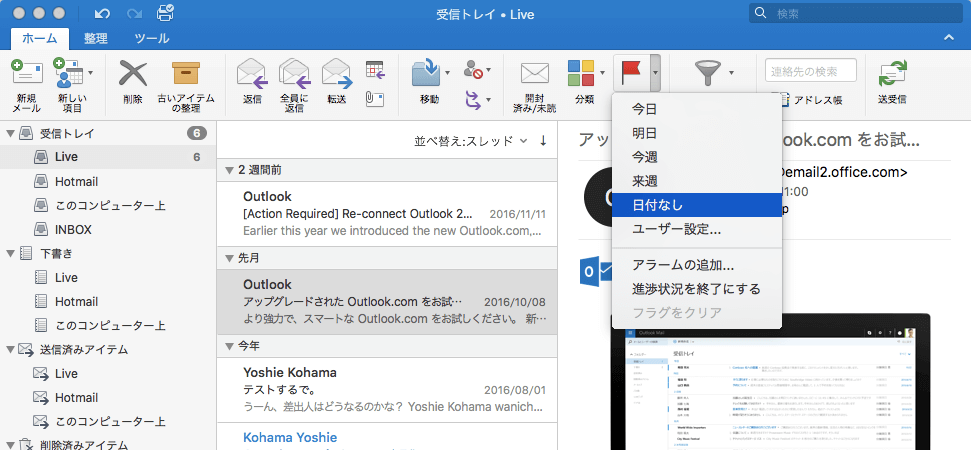Click 送受信 send and receive icon
Image resolution: width=971 pixels, height=450 pixels.
click(892, 74)
